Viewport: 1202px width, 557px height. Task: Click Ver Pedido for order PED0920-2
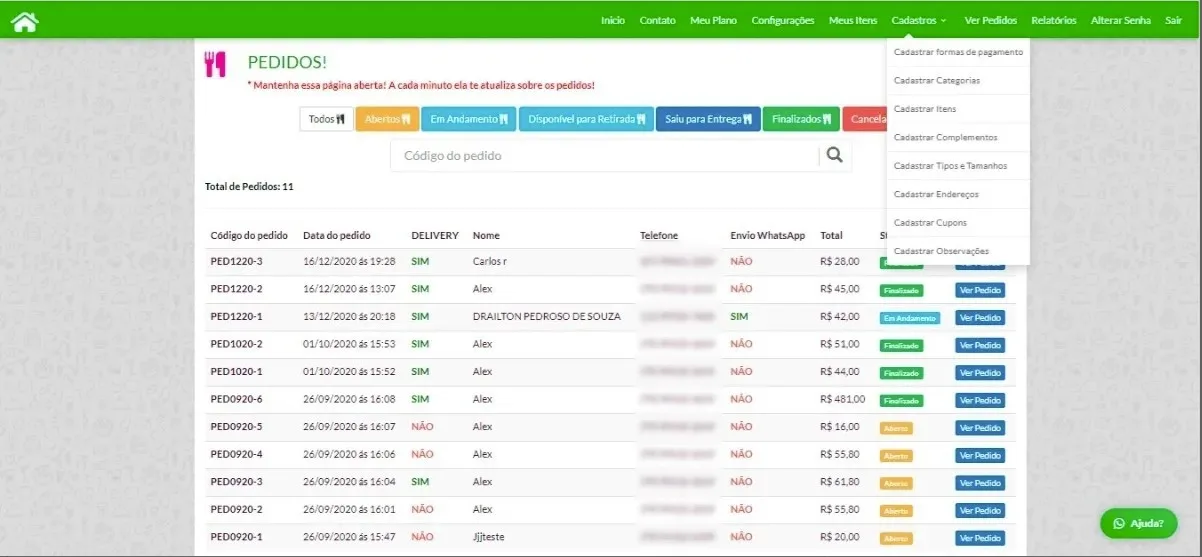(980, 510)
